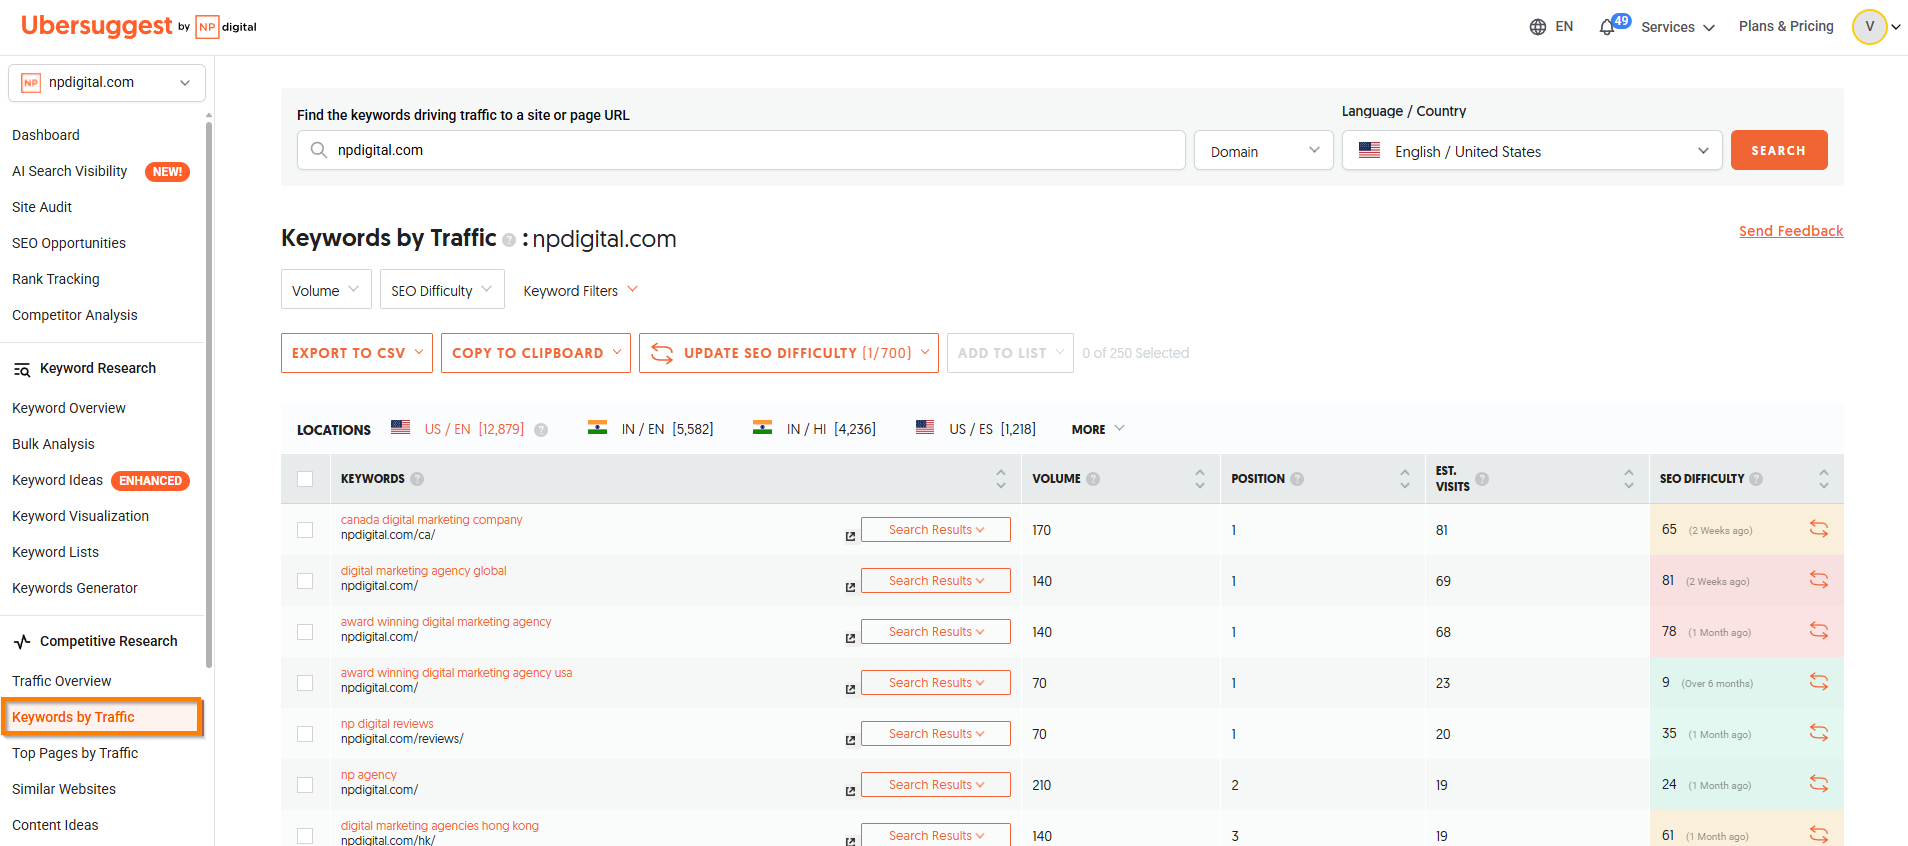Sort table by Est. Visits arrows
Image resolution: width=1908 pixels, height=846 pixels.
(1629, 479)
